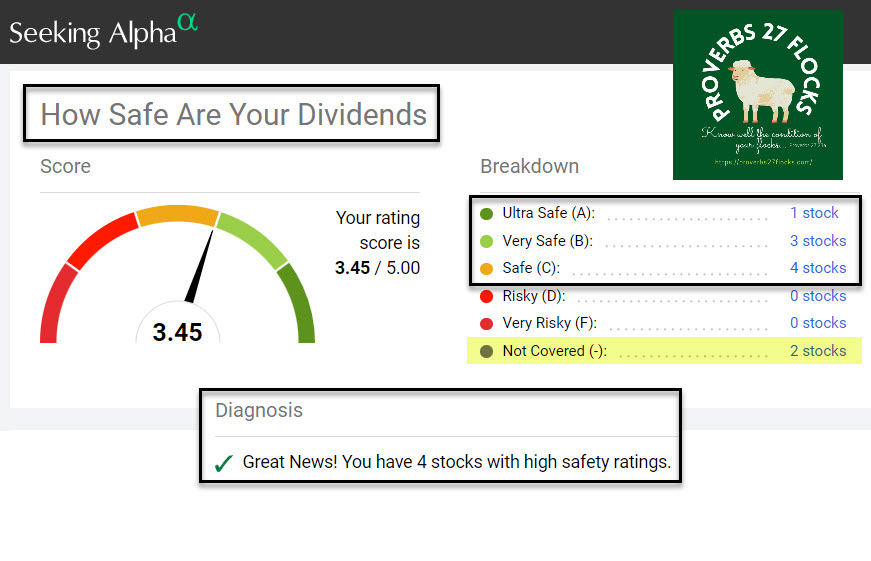This screenshot has width=871, height=561.
Task: Click the Very Risky (F) dot
Action: [x=487, y=323]
